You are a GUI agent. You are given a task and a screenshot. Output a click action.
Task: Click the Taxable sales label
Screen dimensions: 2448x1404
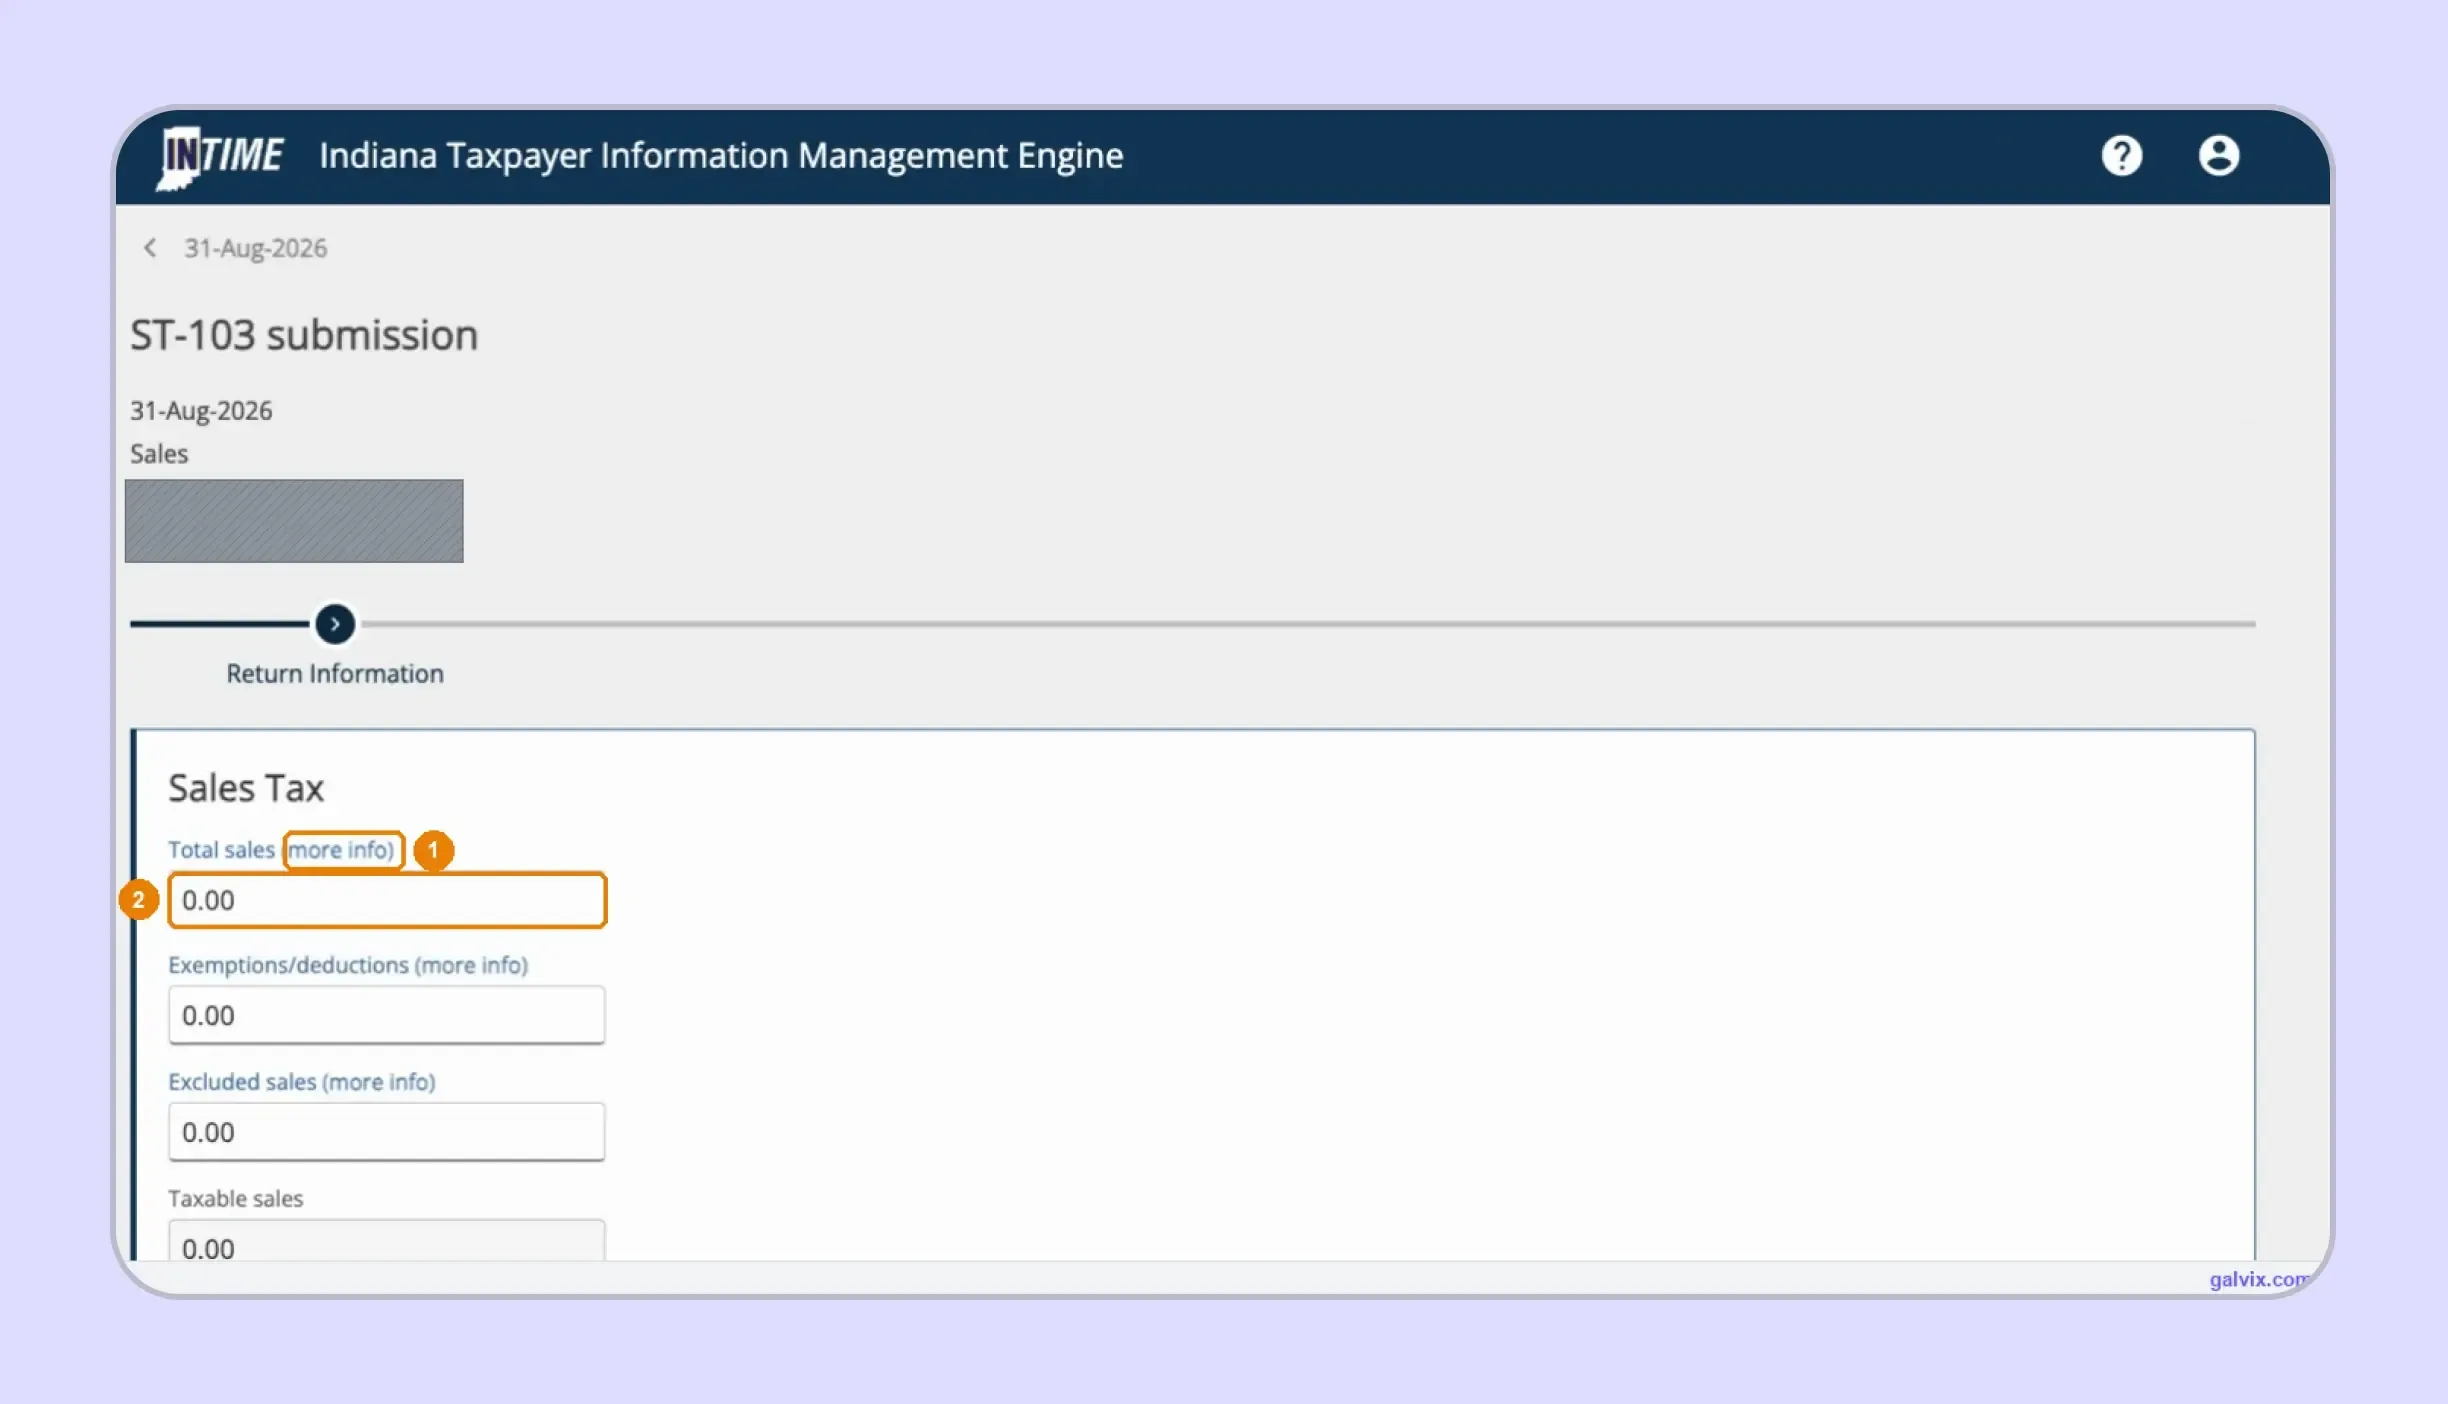coord(235,1199)
